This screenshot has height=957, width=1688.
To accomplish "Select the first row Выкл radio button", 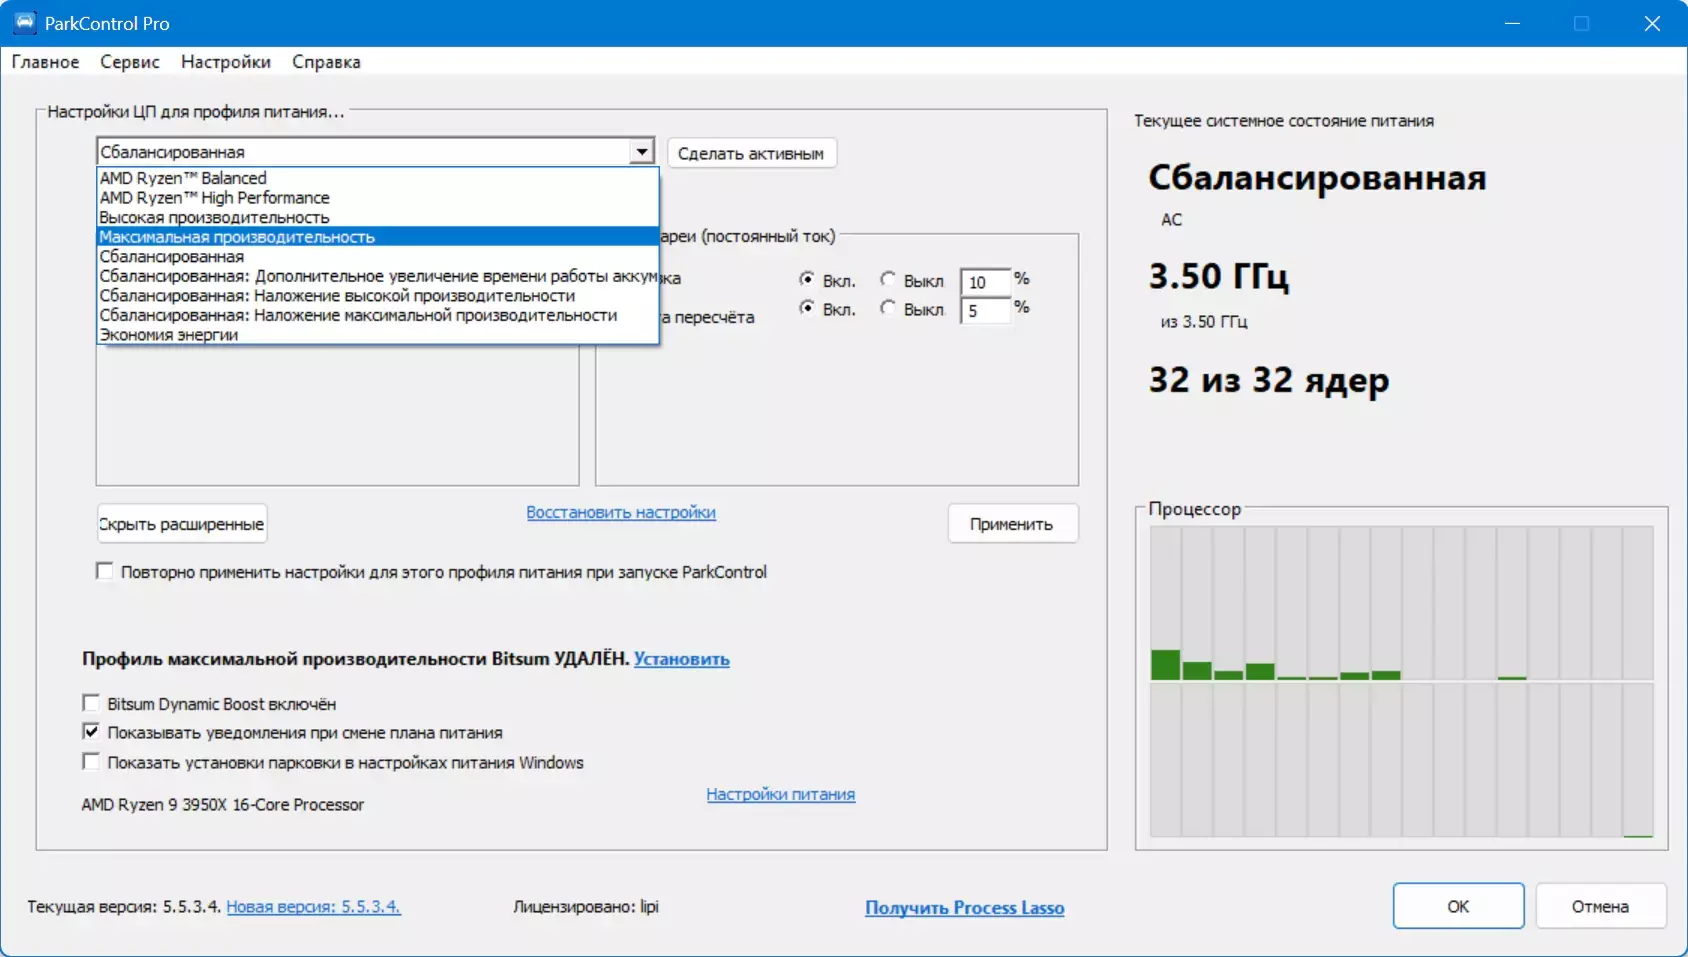I will (x=888, y=280).
